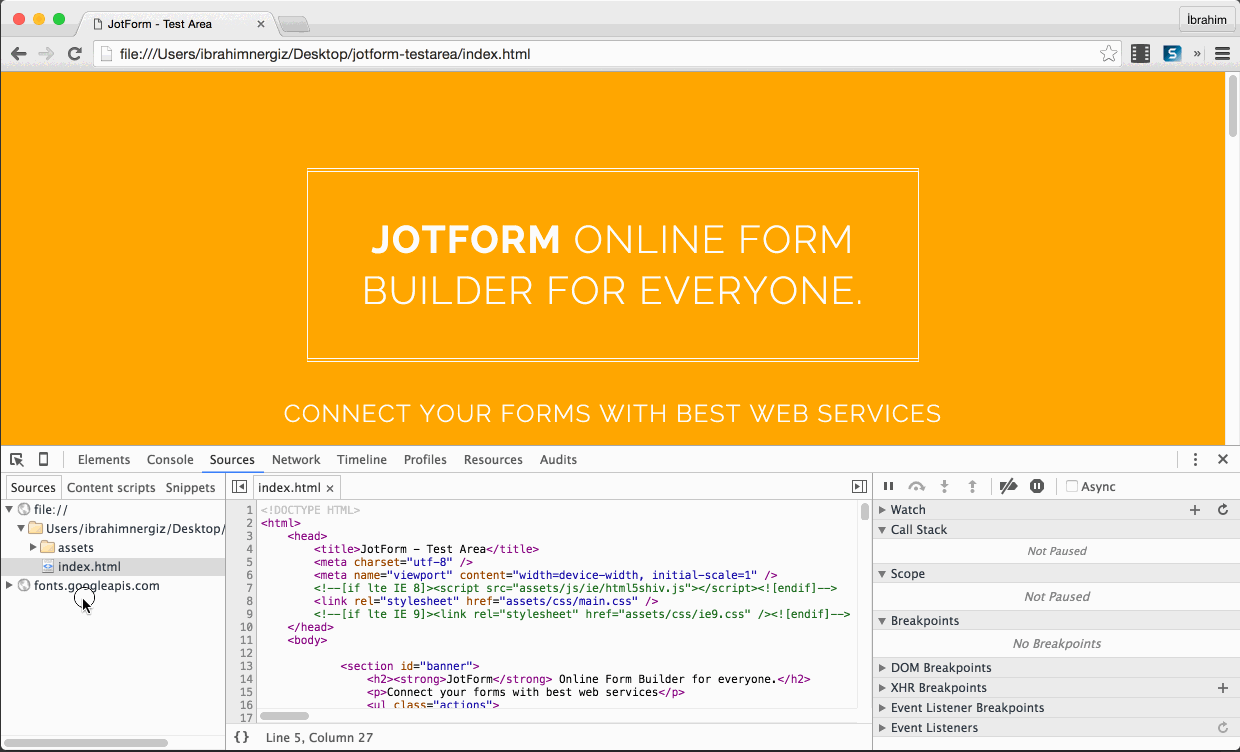This screenshot has width=1240, height=752.
Task: Open the Resources tab
Action: tap(493, 460)
